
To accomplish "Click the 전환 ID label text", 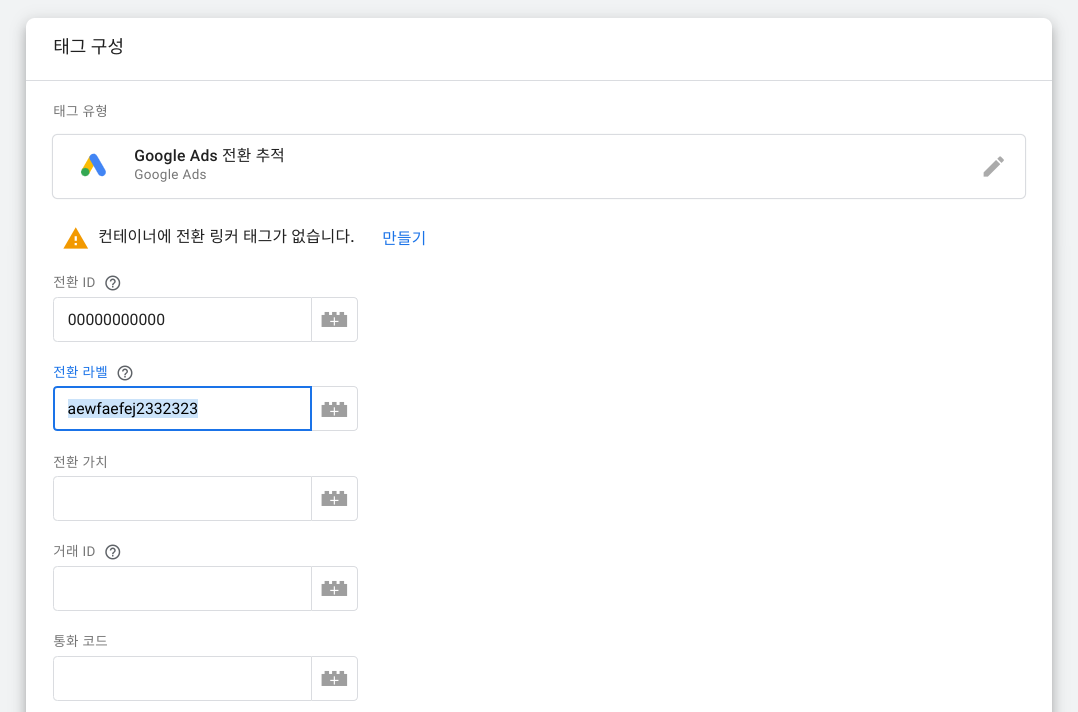I will click(74, 282).
